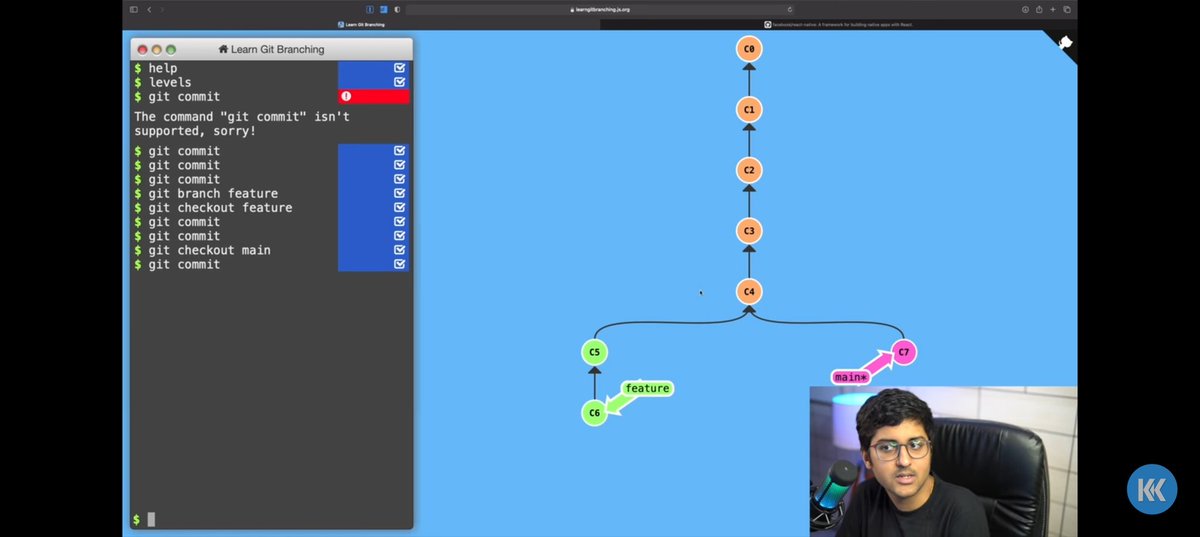Screen dimensions: 1200x537
Task: Select commit node C4
Action: coord(749,292)
